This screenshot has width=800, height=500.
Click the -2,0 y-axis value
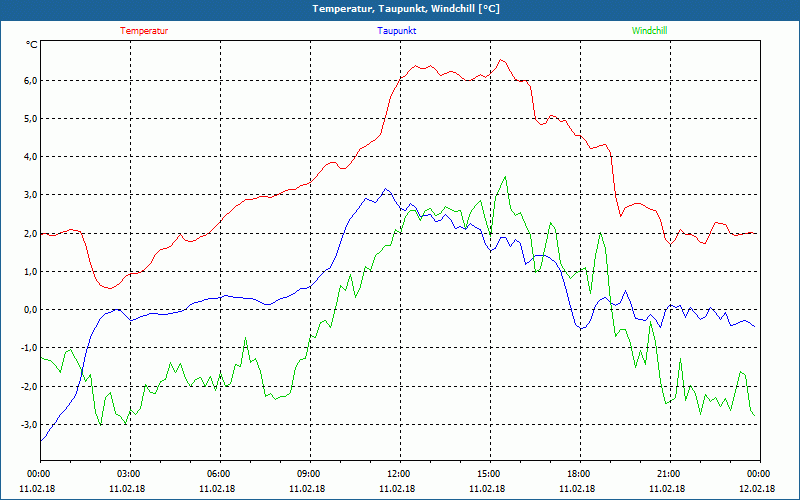click(29, 387)
